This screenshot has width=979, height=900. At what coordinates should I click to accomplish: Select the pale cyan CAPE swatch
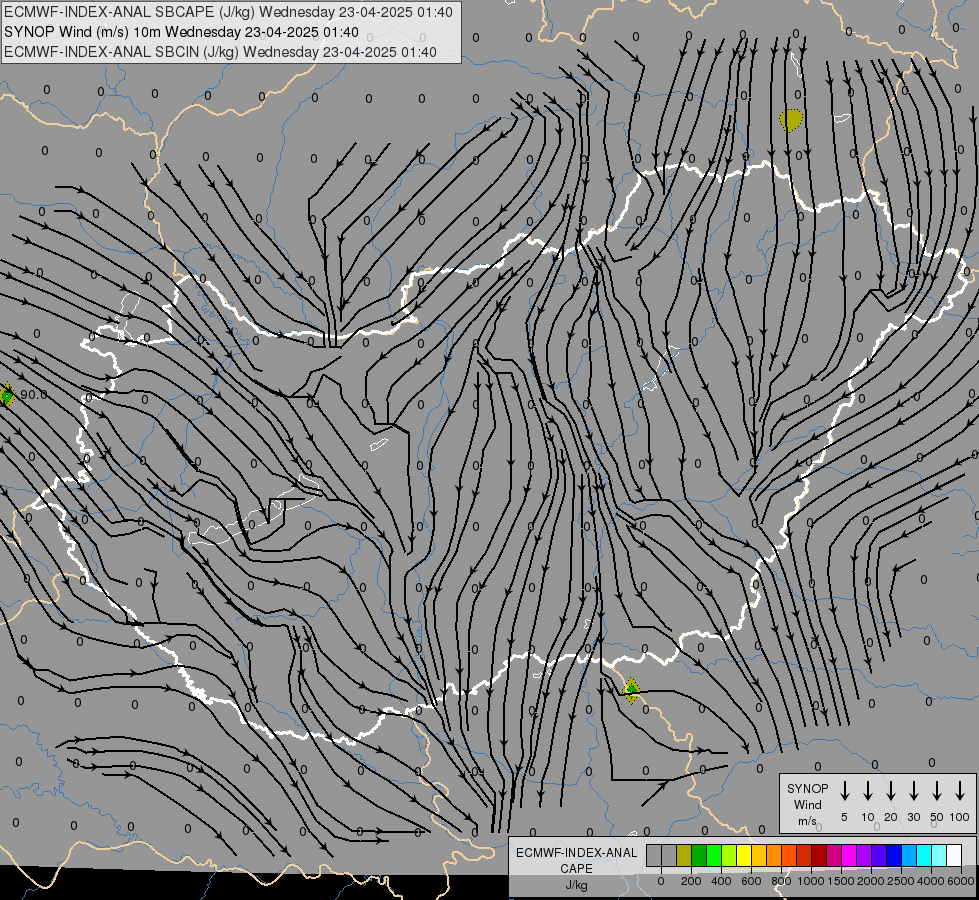(940, 855)
